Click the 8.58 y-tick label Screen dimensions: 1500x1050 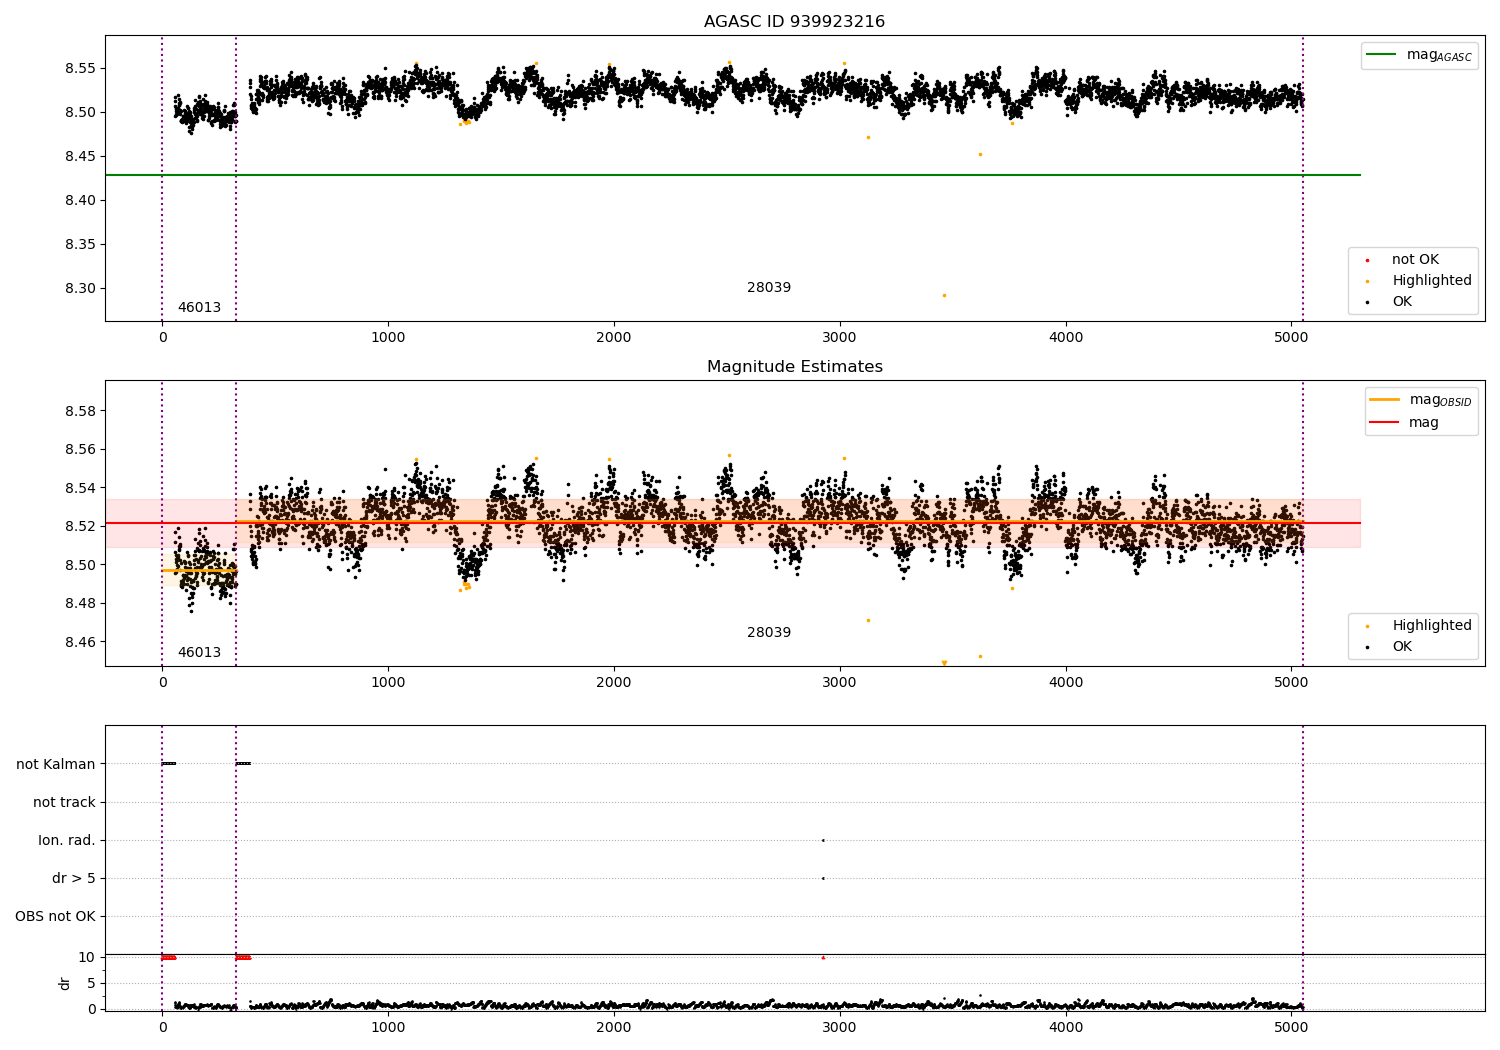(80, 412)
